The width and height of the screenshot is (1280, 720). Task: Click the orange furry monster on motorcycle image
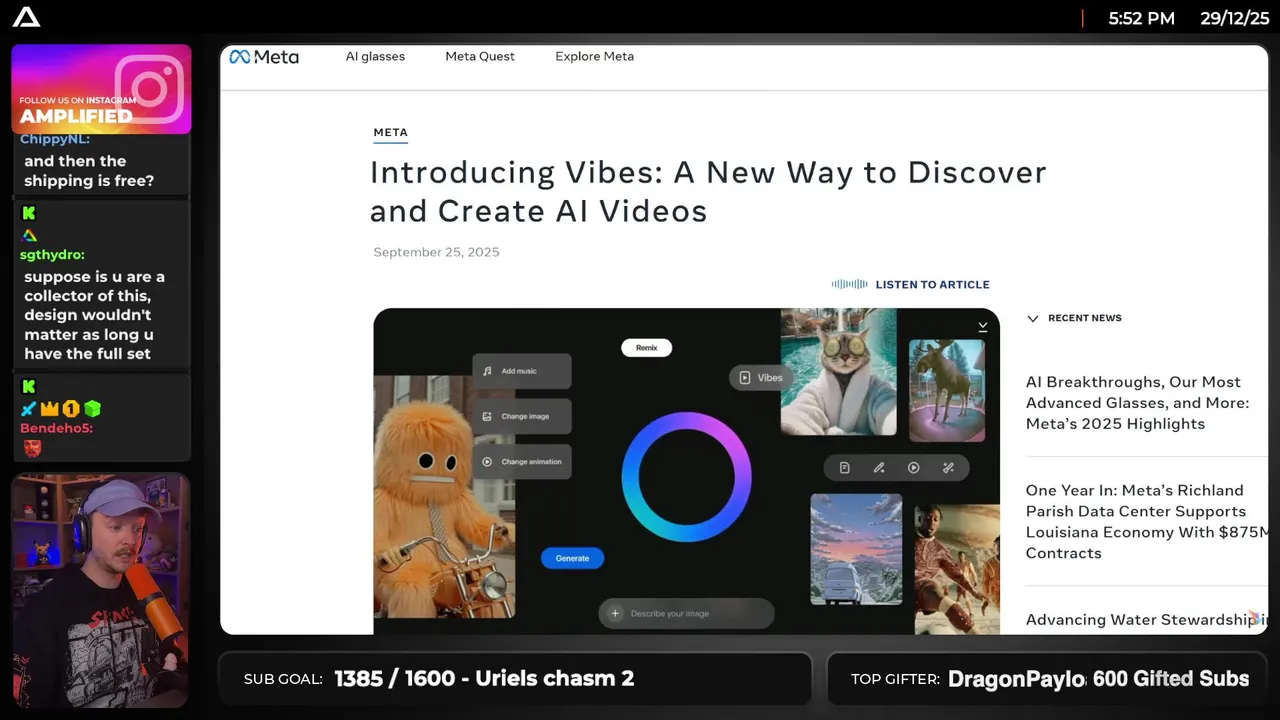pos(445,496)
